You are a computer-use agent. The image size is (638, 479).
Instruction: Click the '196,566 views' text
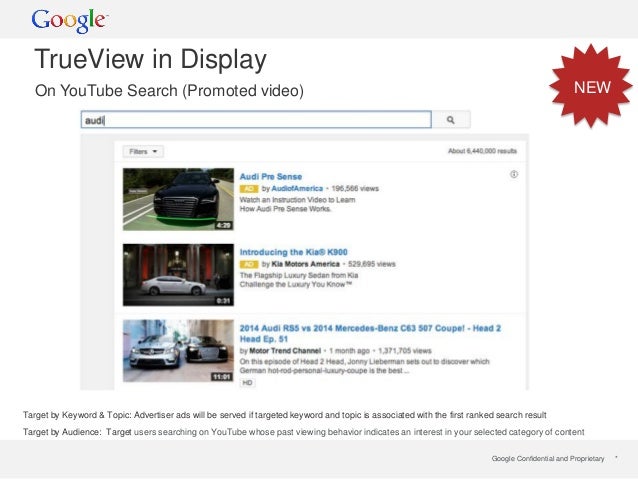(355, 188)
